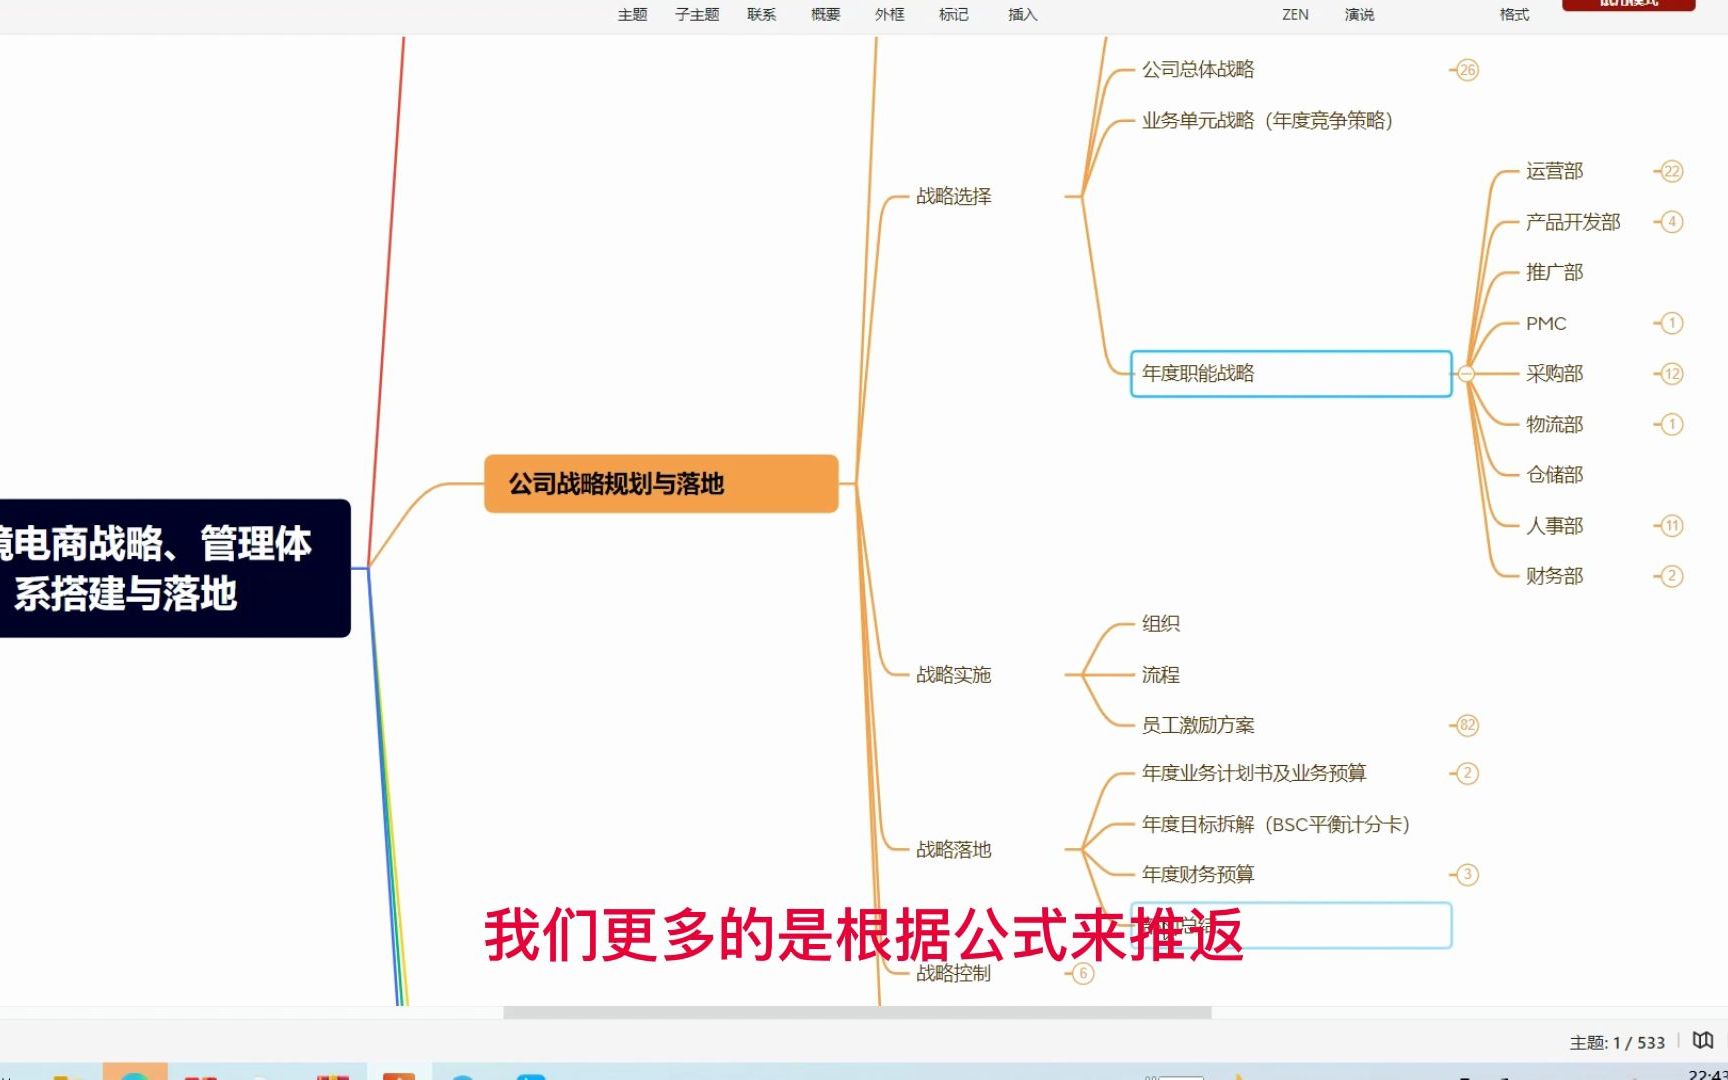
Task: Collapse the 年度职能战略 branch toggle
Action: click(1466, 373)
